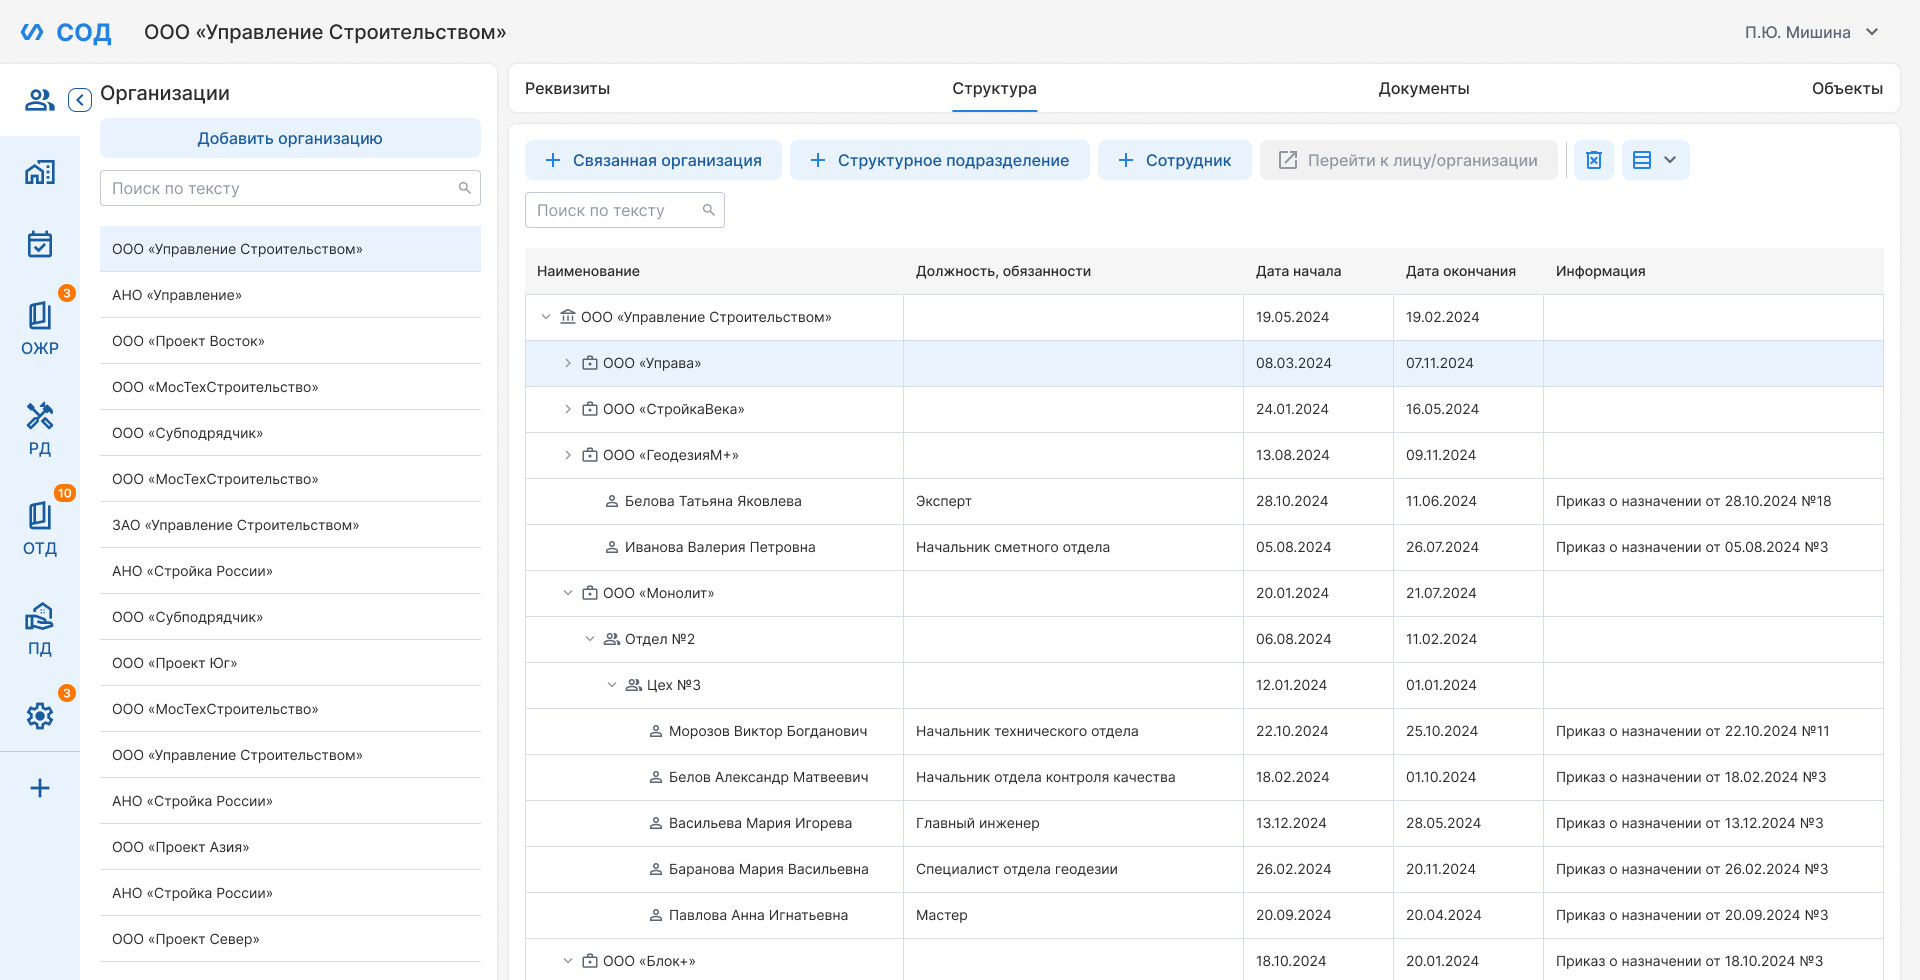
Task: Click organization icon beside ООО «Управа»
Action: click(590, 363)
